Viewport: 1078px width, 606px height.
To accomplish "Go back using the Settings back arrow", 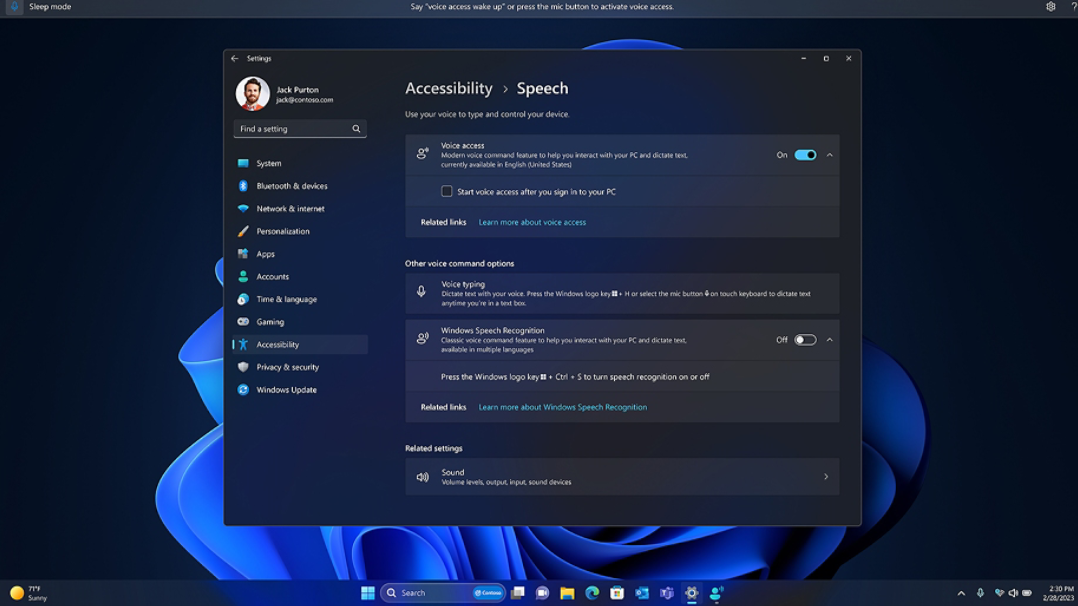I will (235, 58).
